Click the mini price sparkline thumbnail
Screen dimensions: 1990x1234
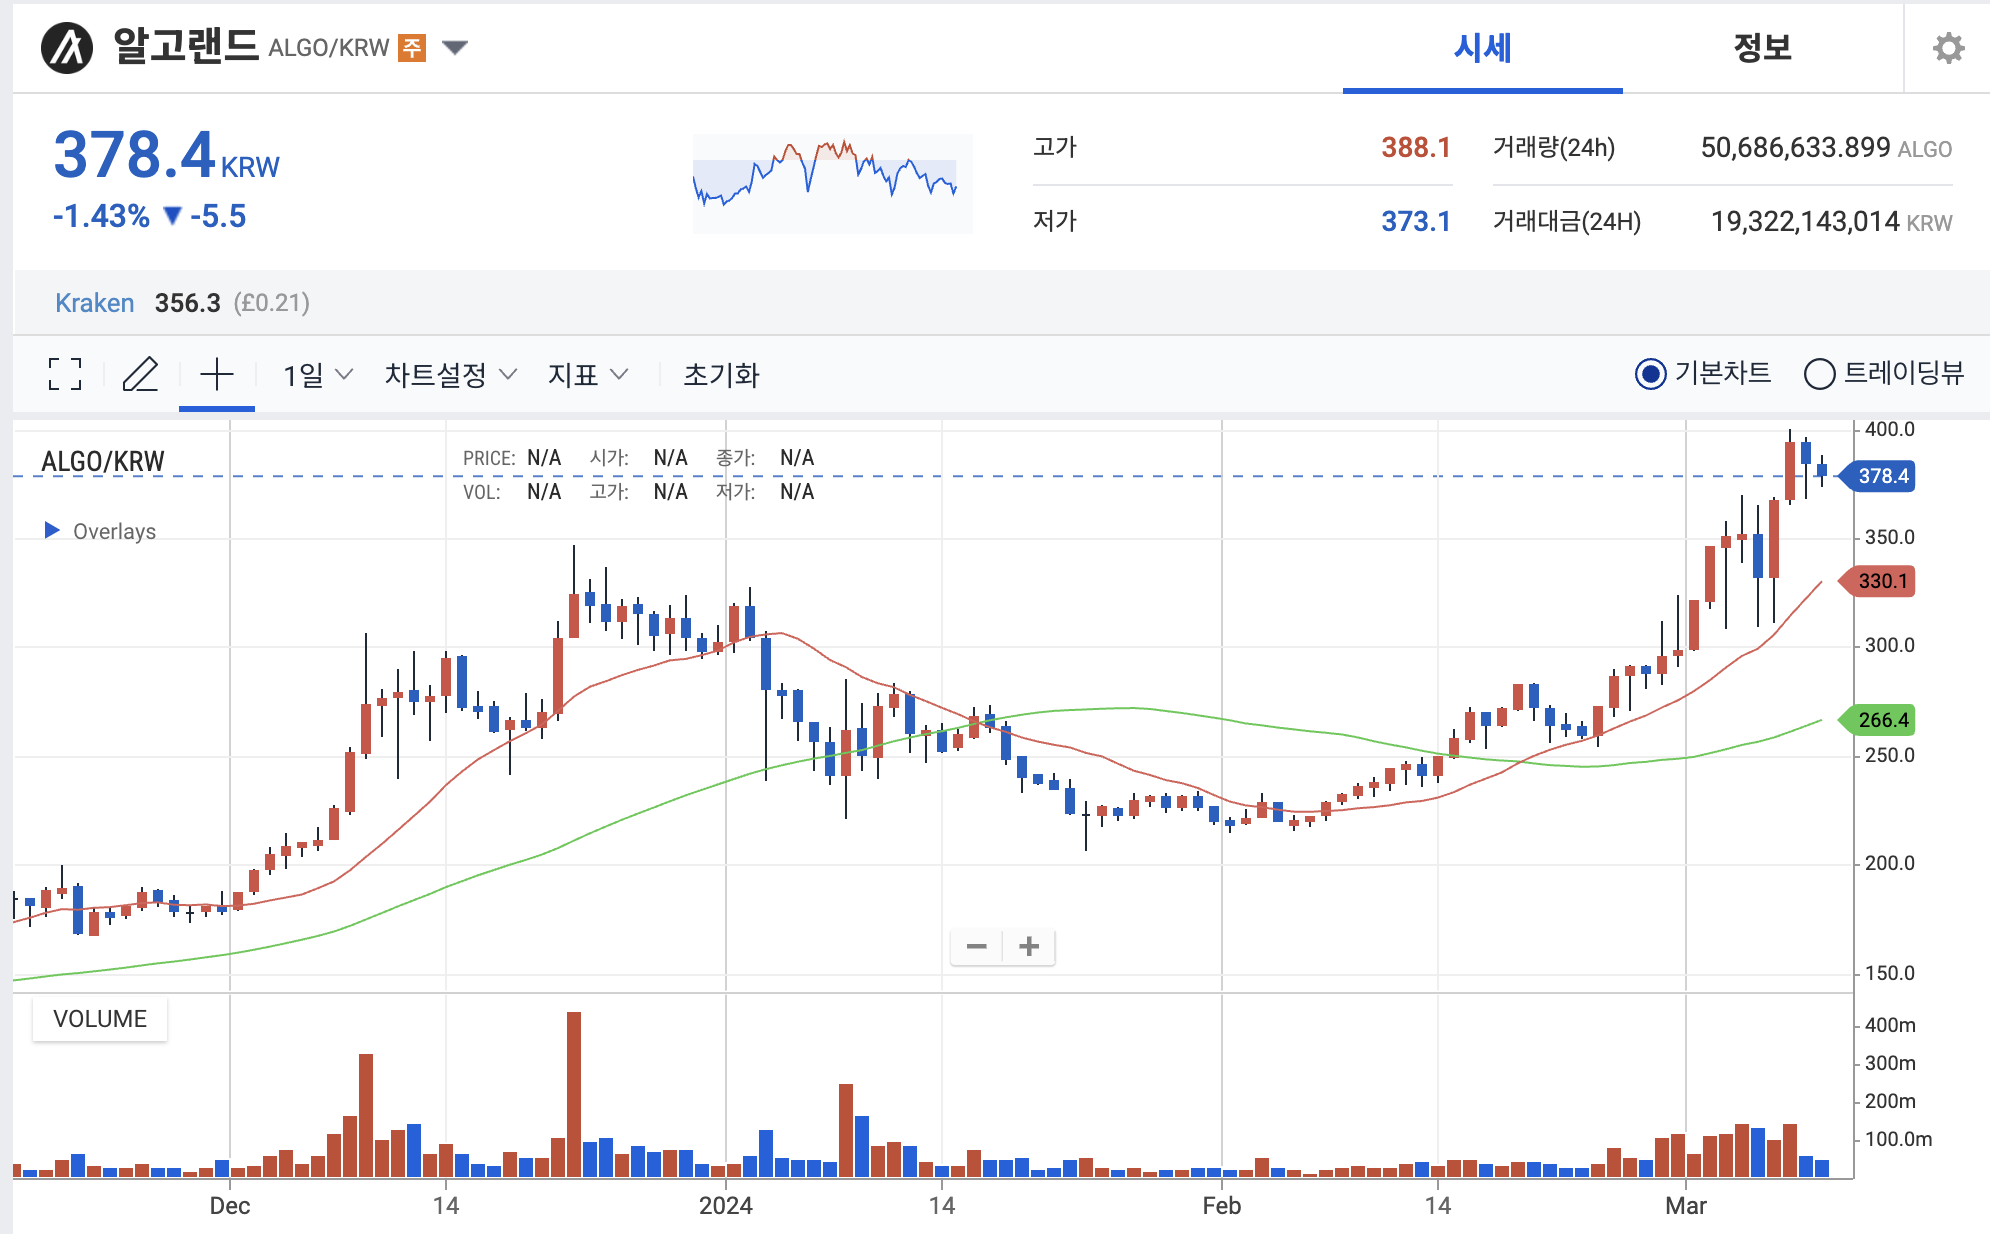tap(831, 183)
